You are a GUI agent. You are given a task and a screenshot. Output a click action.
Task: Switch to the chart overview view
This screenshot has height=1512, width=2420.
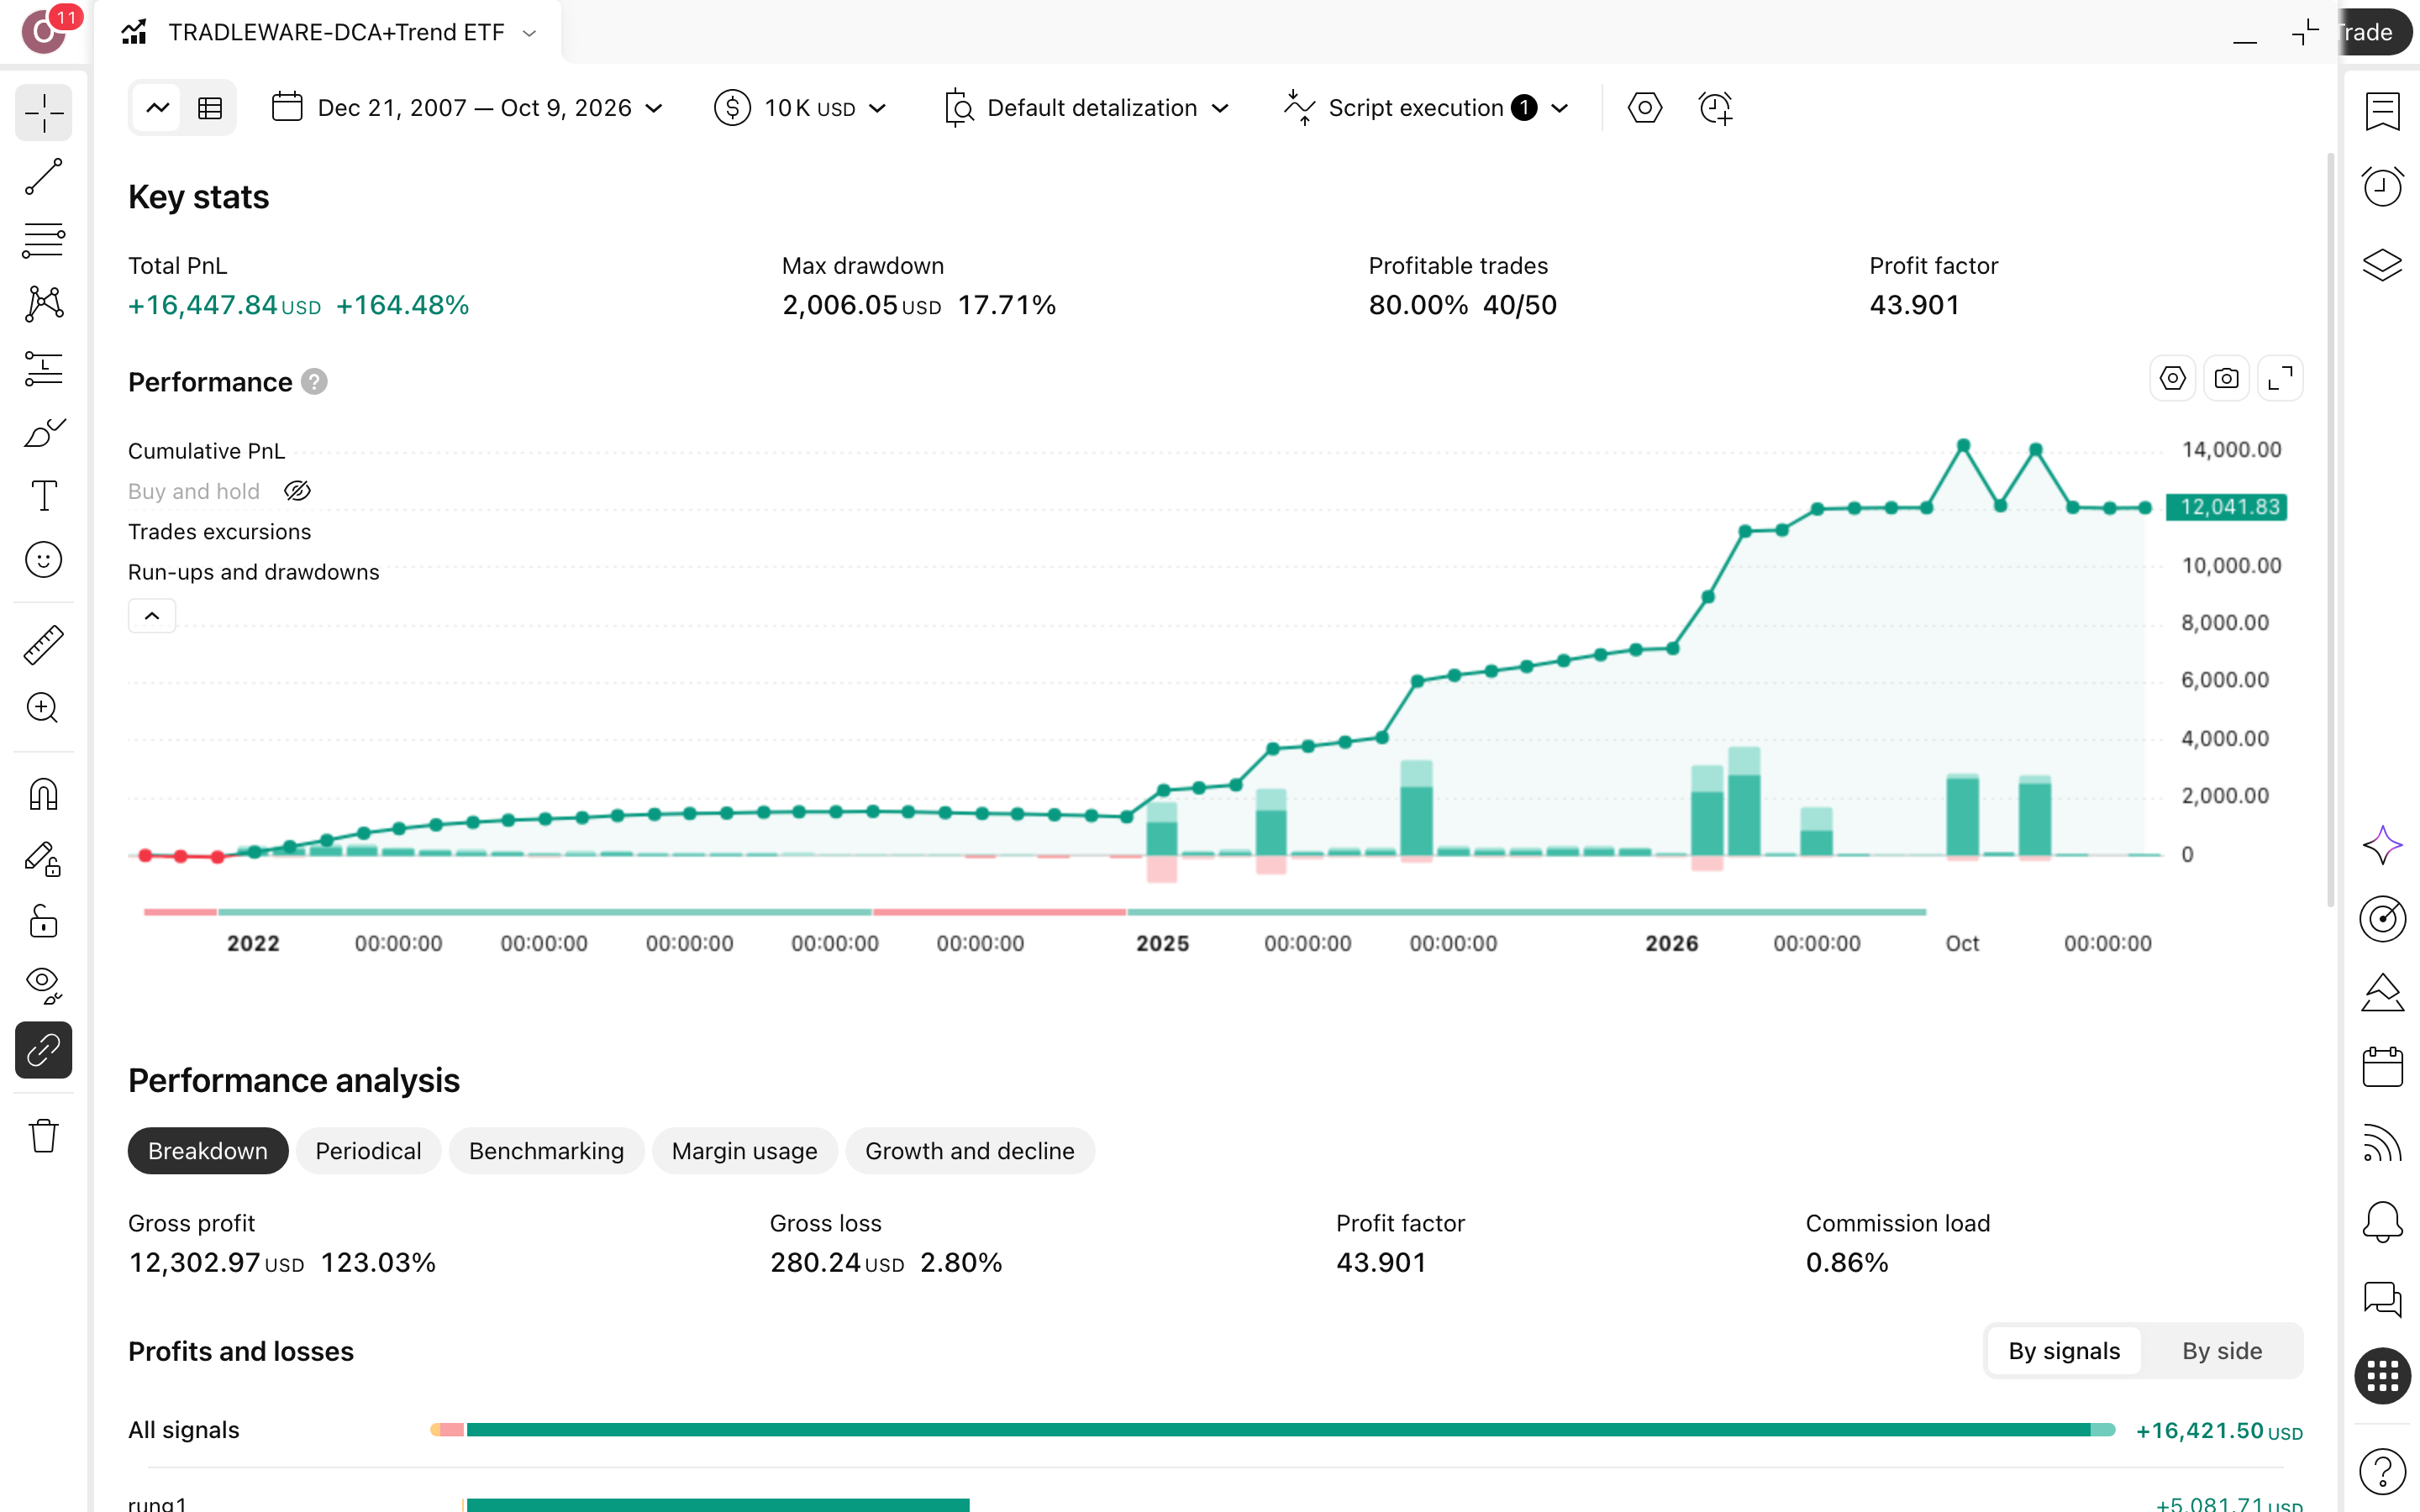pyautogui.click(x=157, y=108)
